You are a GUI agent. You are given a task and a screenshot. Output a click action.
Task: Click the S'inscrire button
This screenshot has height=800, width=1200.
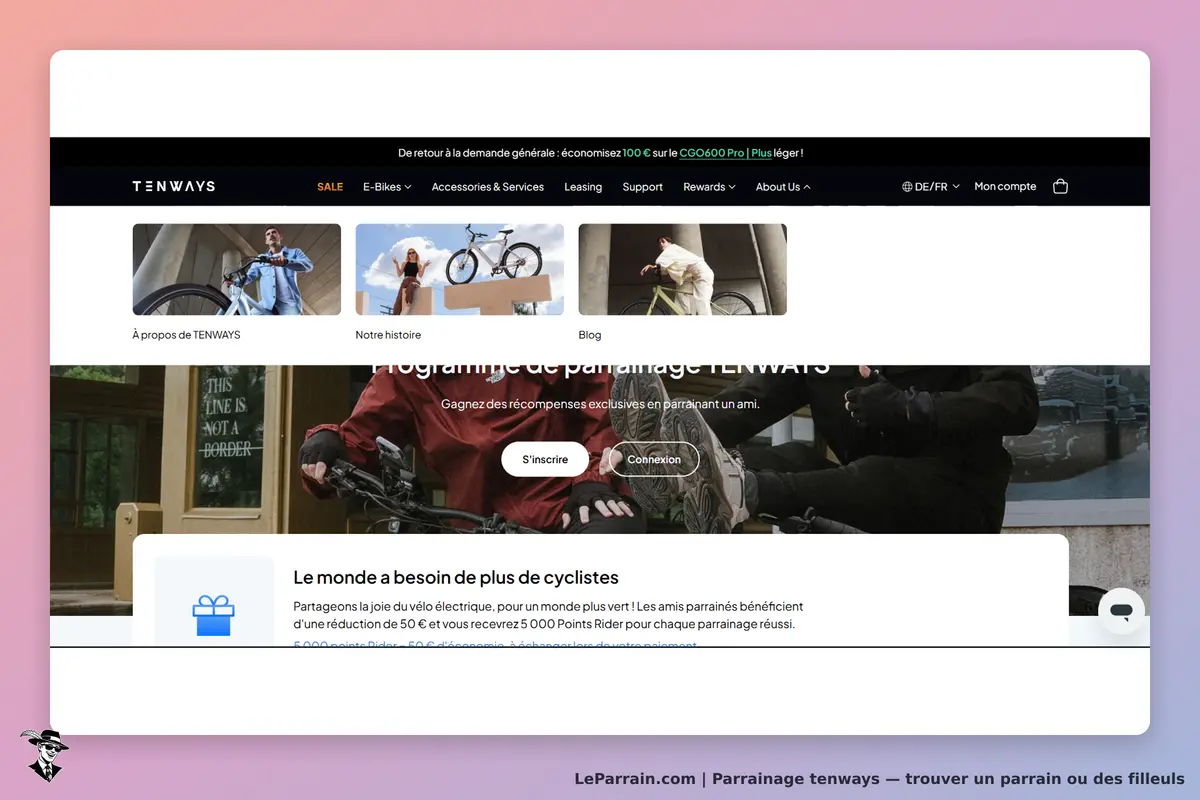pos(545,459)
